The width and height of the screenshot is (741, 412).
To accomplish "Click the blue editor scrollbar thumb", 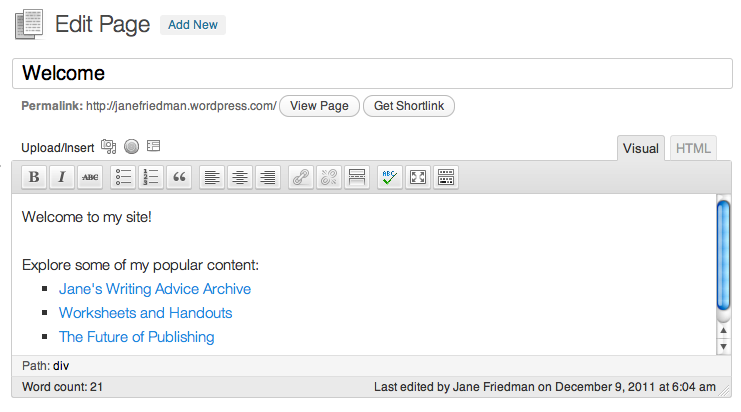I will click(724, 256).
